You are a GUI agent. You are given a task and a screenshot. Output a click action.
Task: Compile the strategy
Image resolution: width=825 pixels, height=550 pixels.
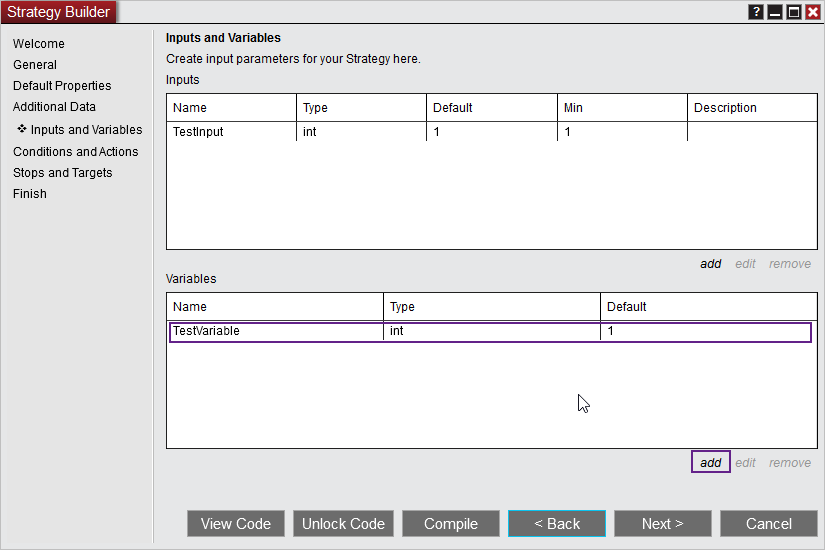451,524
